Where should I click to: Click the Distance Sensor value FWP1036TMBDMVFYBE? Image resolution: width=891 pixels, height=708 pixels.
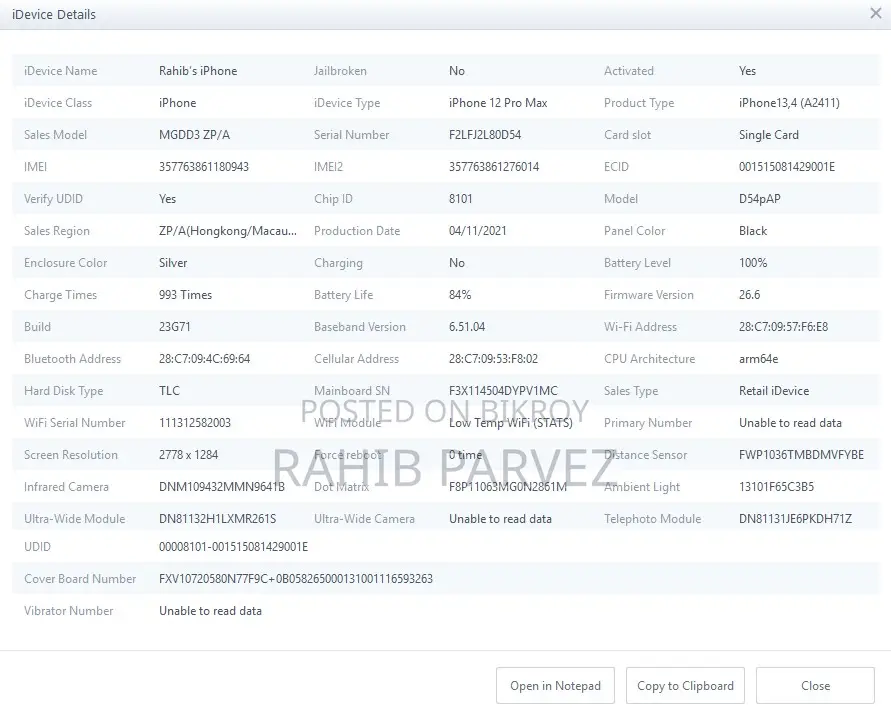click(x=801, y=455)
